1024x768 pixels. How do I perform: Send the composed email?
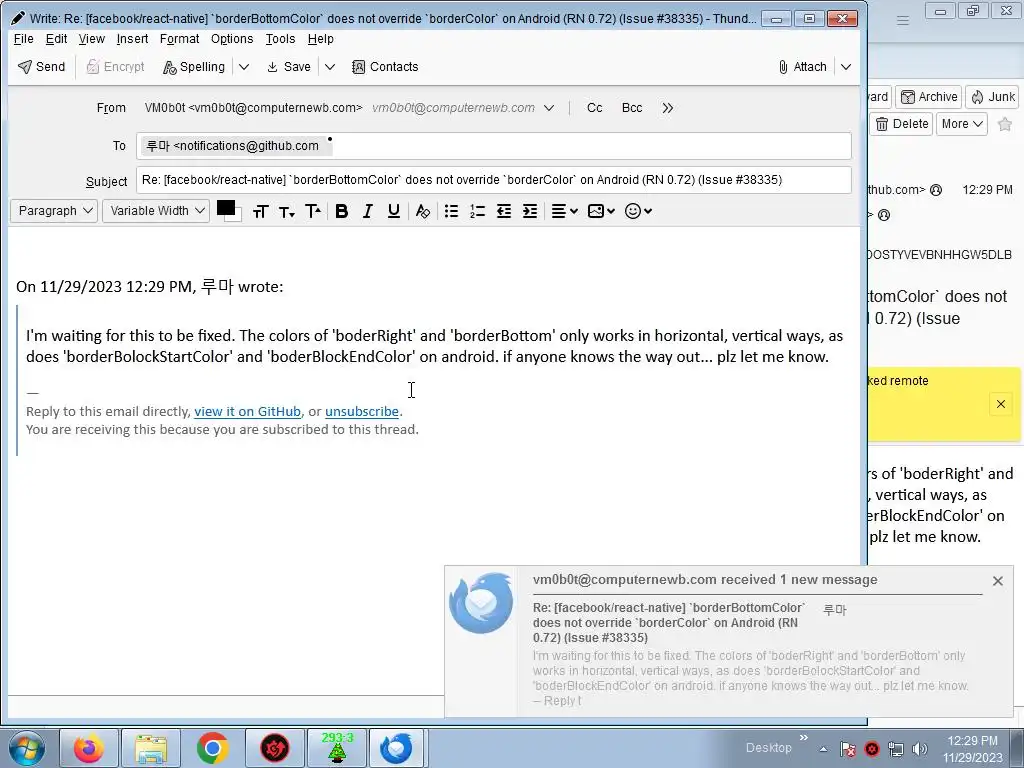click(41, 67)
